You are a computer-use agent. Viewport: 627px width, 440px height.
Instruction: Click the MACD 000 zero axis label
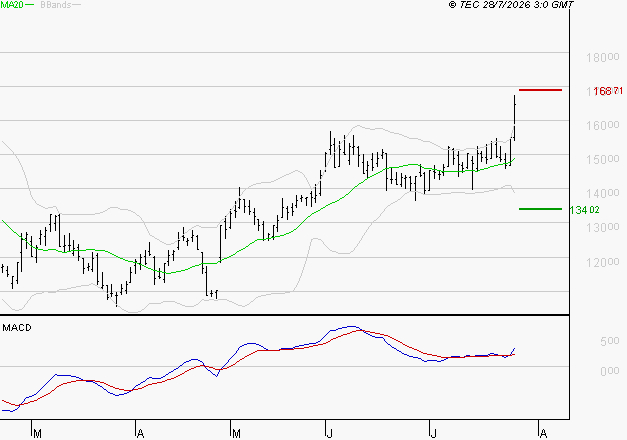610,371
